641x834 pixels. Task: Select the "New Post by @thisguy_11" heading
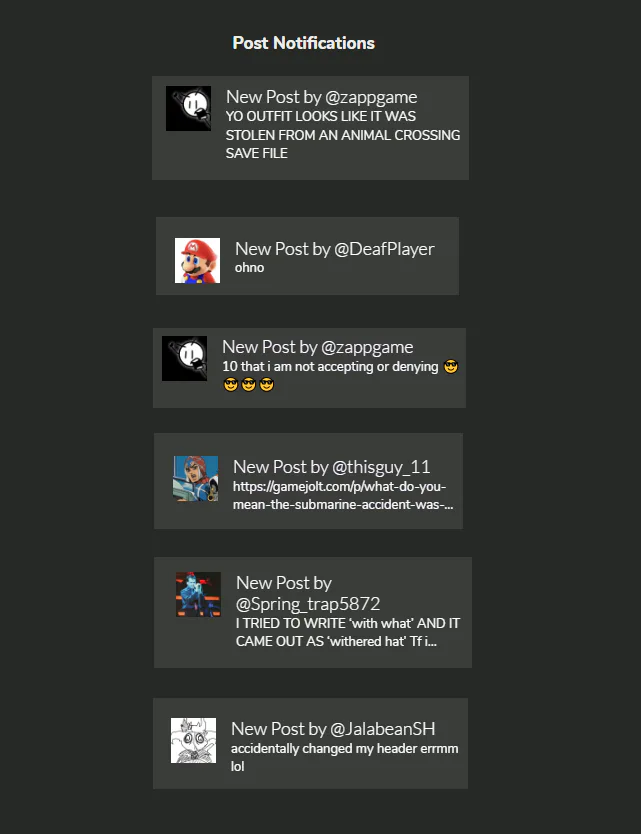[331, 467]
